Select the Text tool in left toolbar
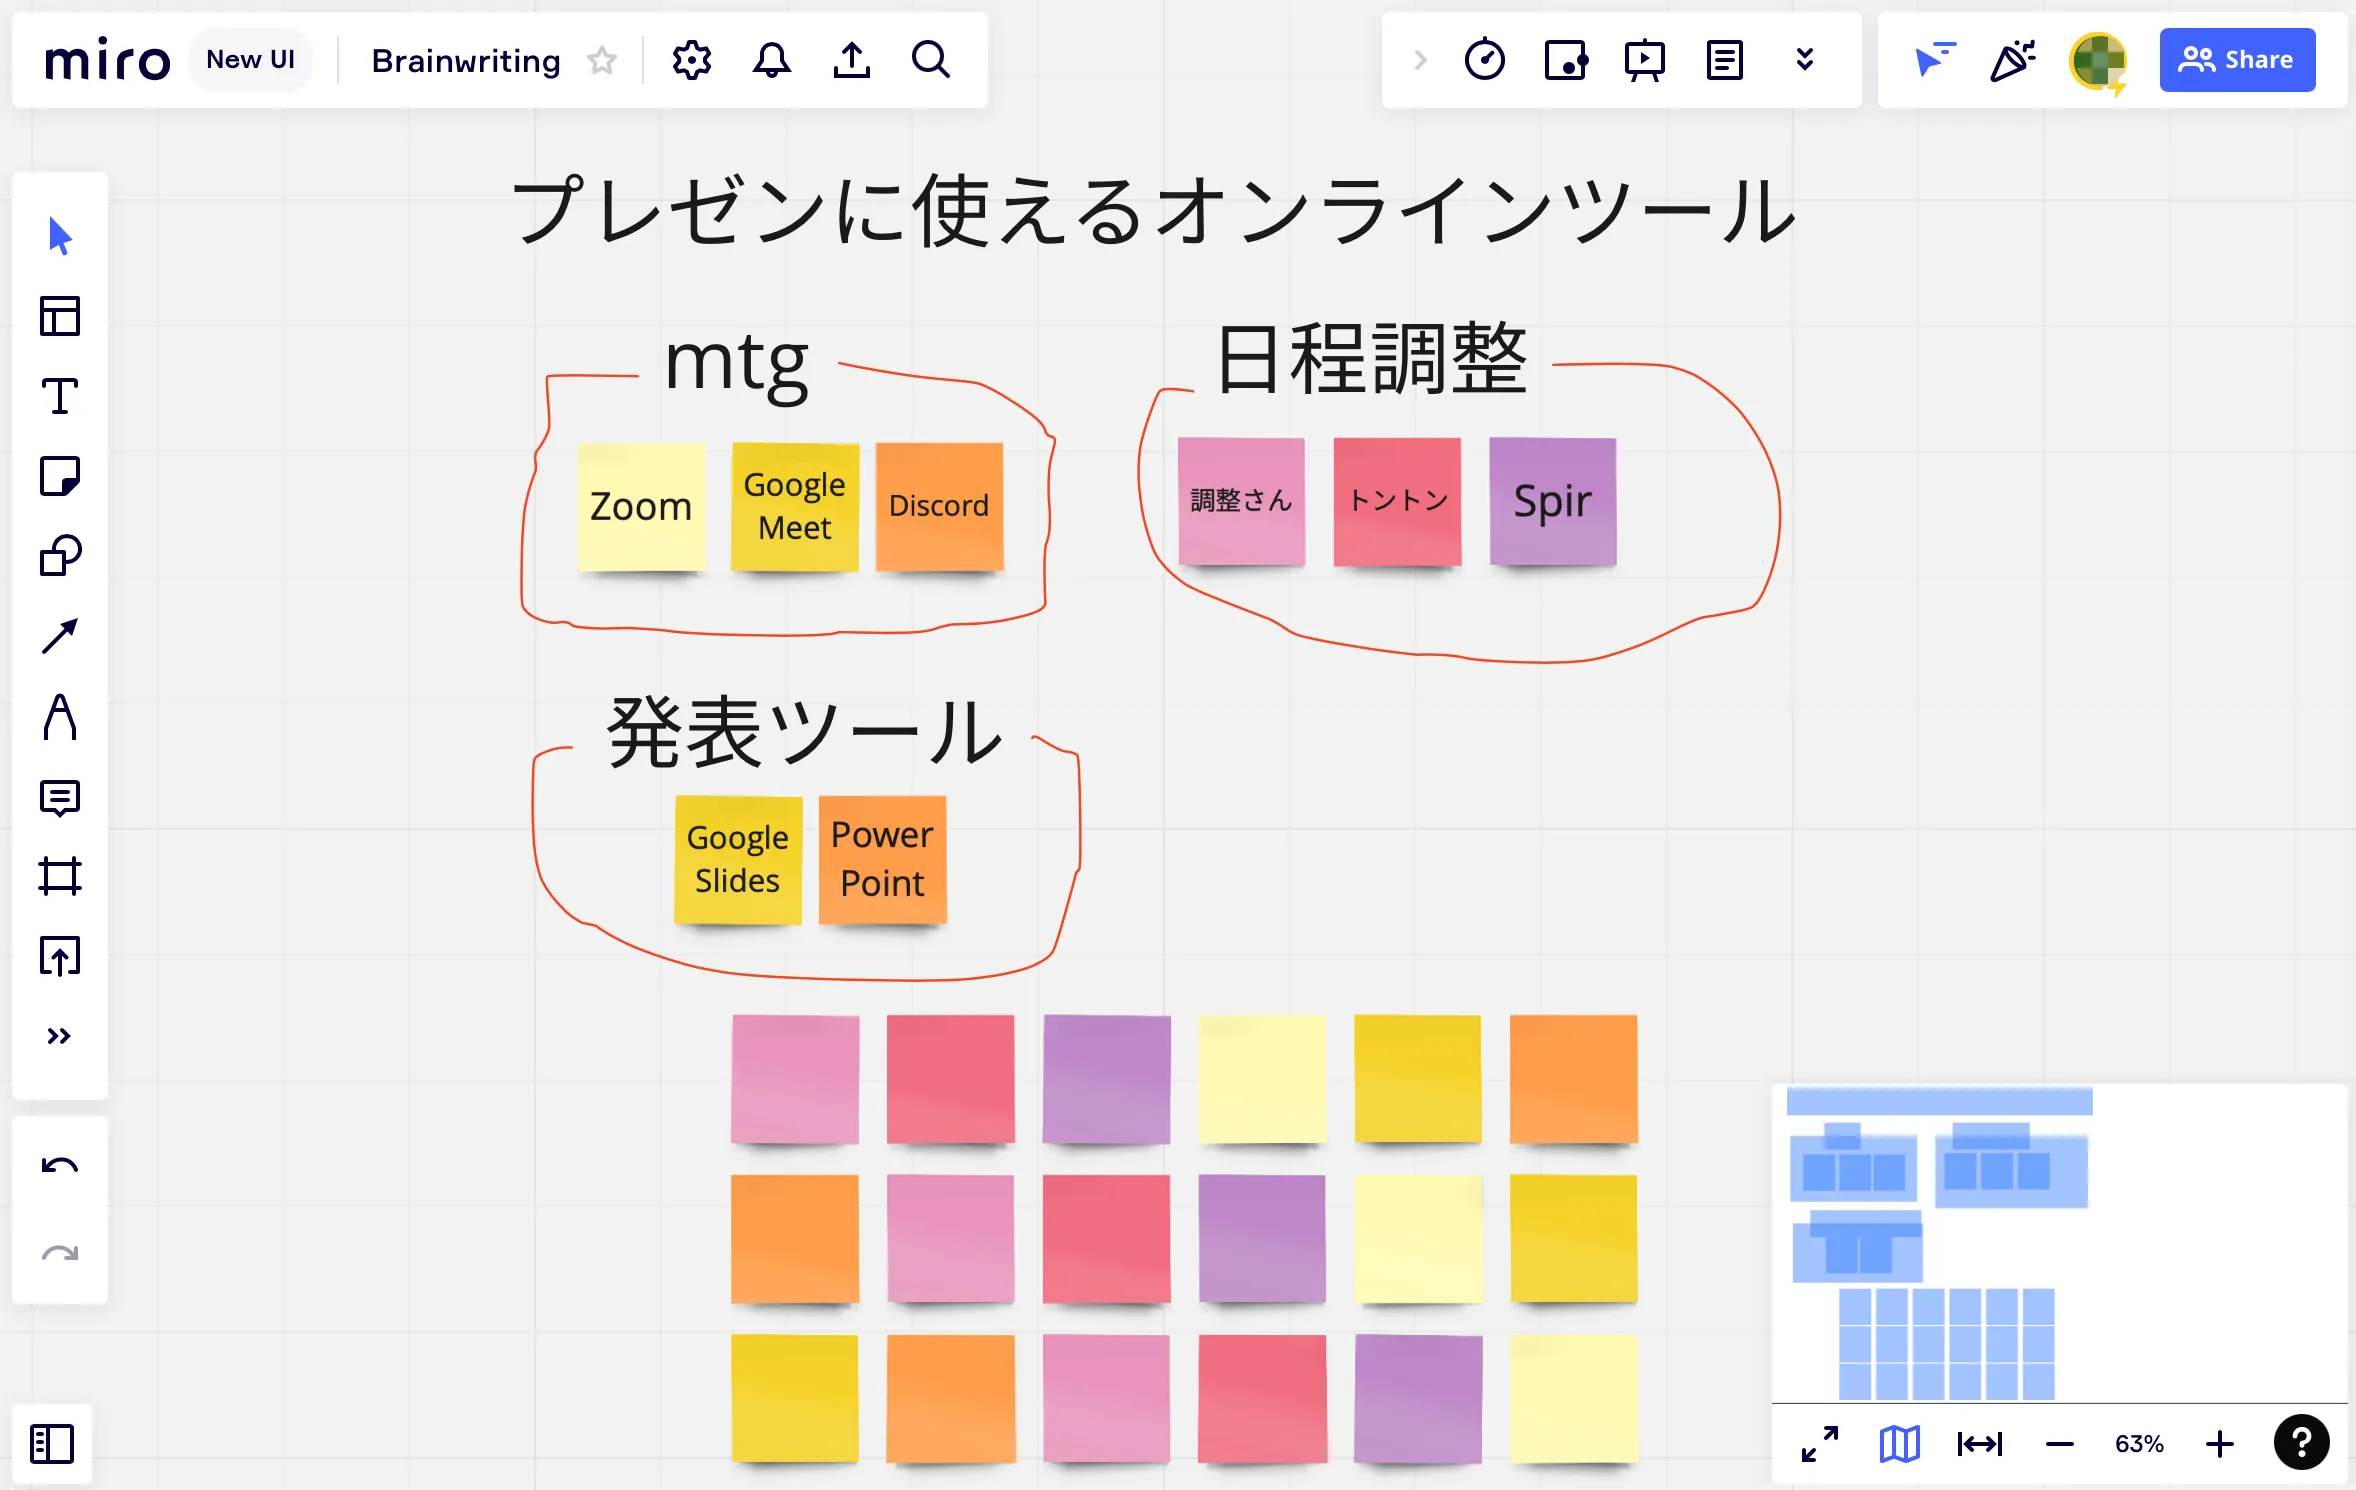The image size is (2356, 1490). tap(59, 396)
